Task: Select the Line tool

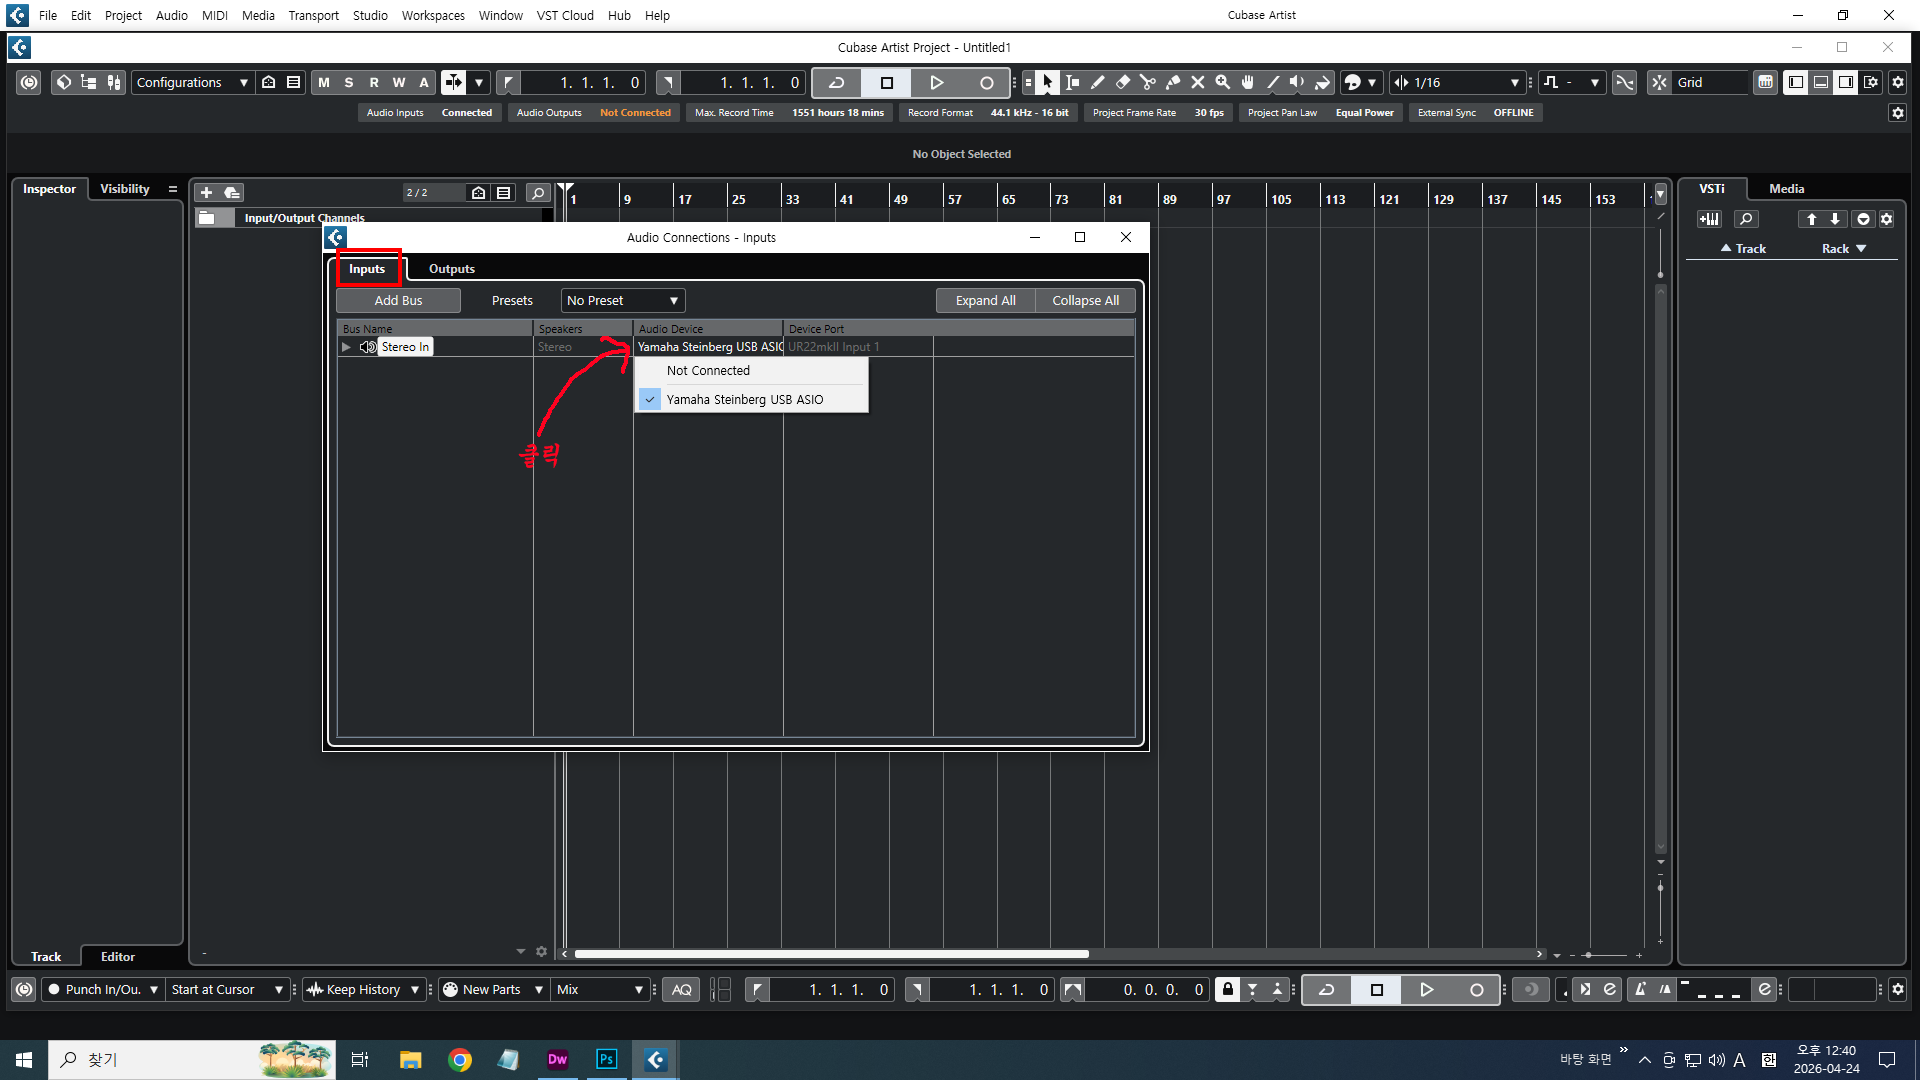Action: click(x=1272, y=82)
